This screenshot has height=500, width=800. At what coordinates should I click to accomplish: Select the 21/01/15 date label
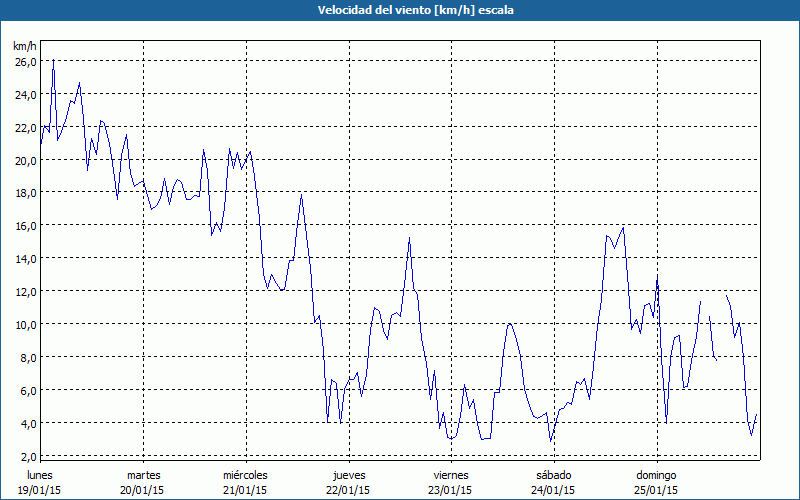click(x=245, y=490)
